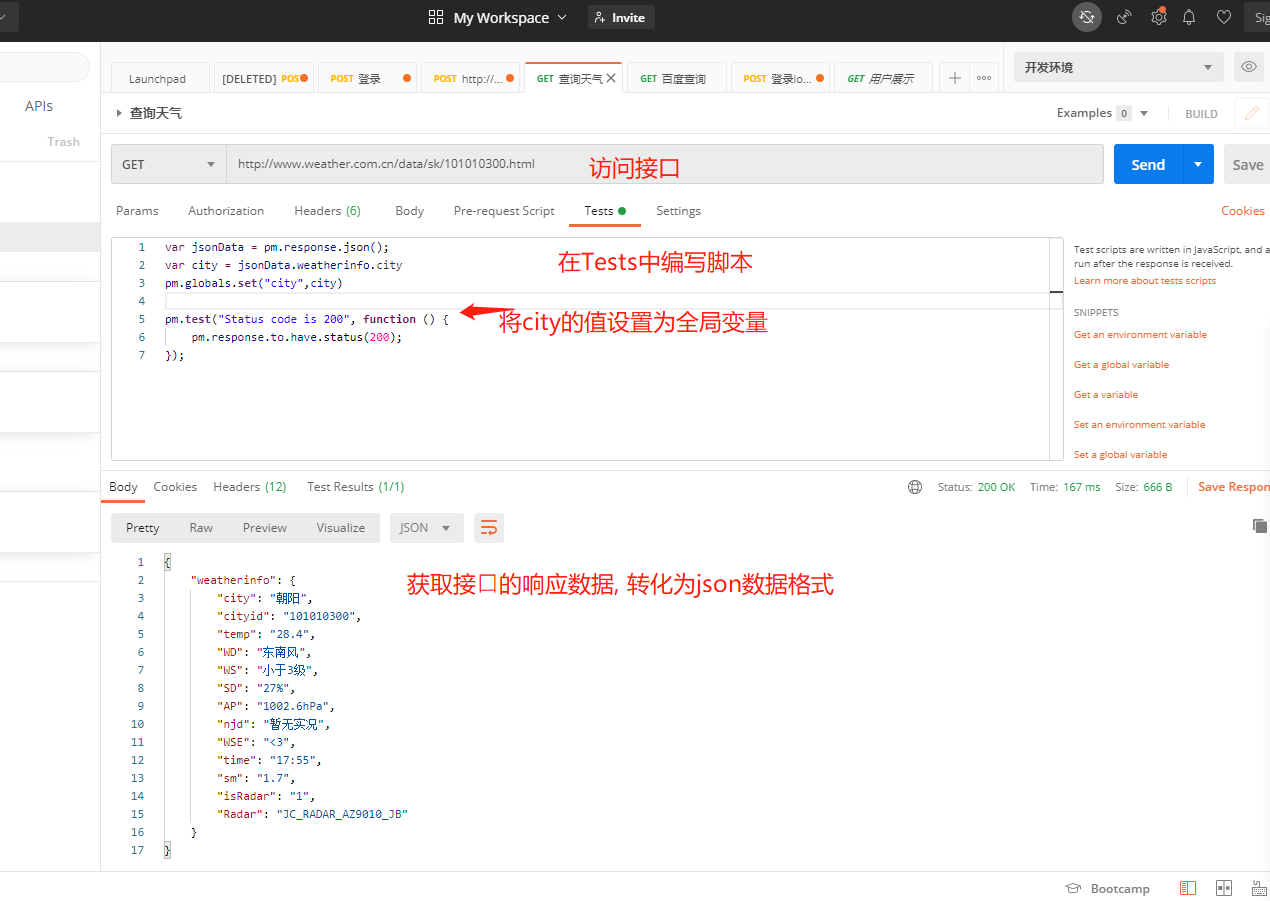Expand the Examples 0 dropdown
1270x901 pixels.
[x=1144, y=113]
